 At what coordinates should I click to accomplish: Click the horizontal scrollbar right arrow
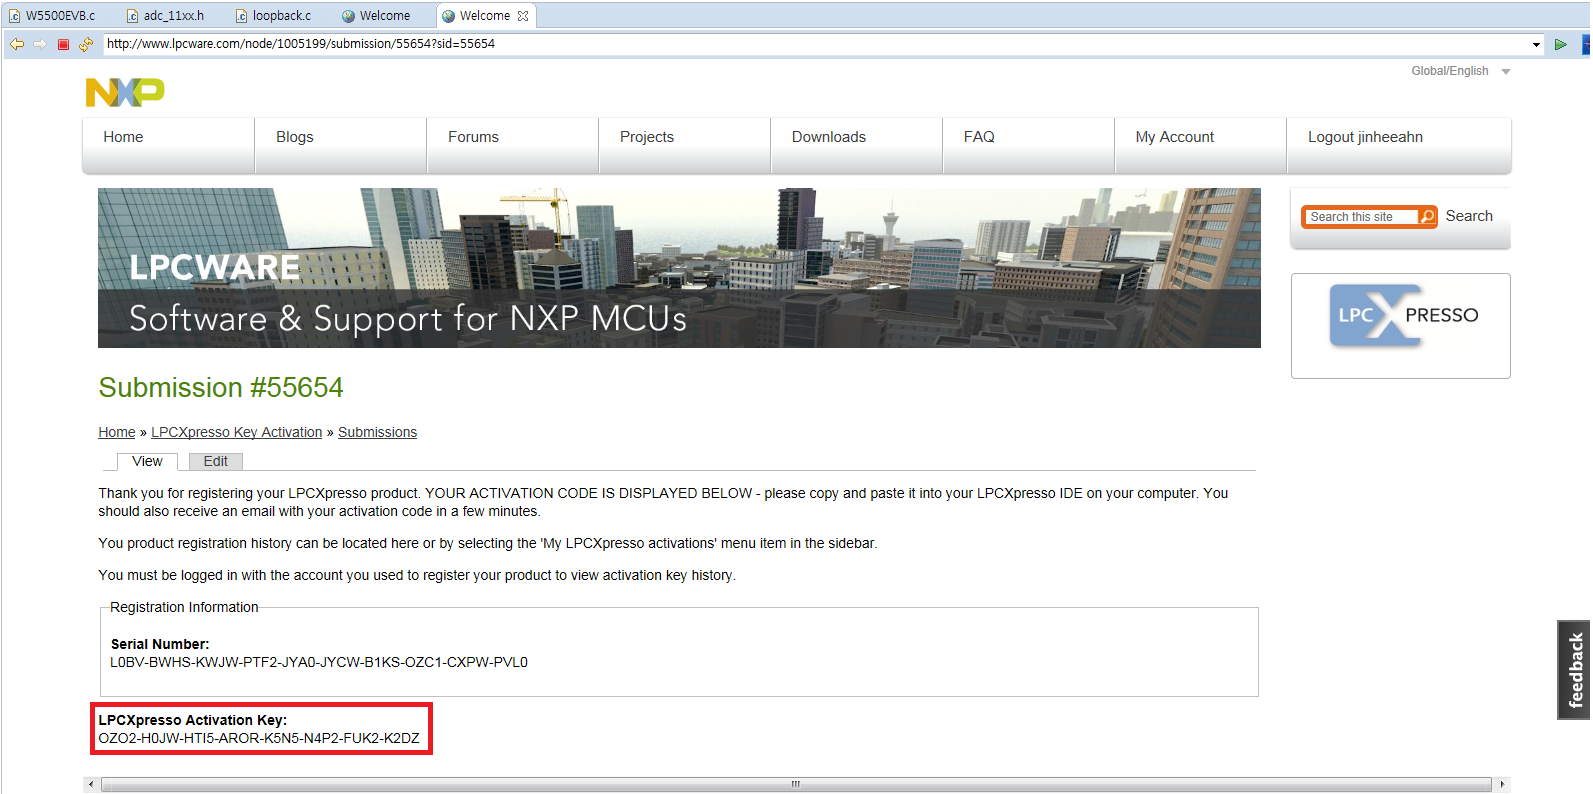pos(1502,784)
